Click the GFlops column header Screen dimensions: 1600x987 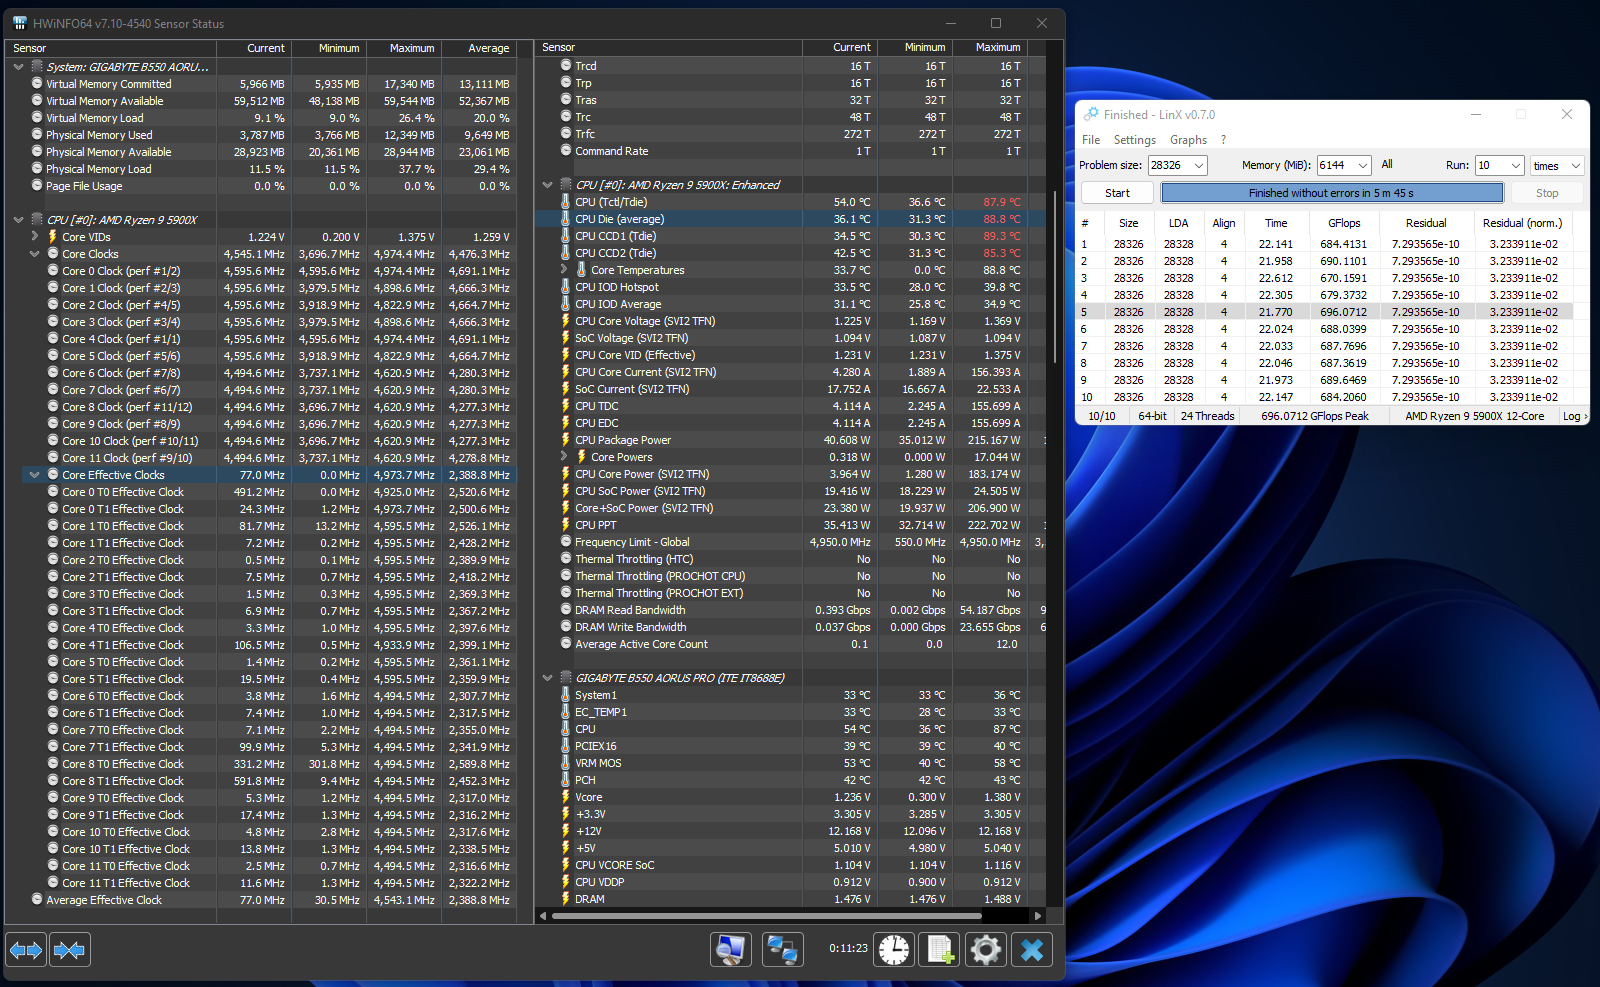1344,223
